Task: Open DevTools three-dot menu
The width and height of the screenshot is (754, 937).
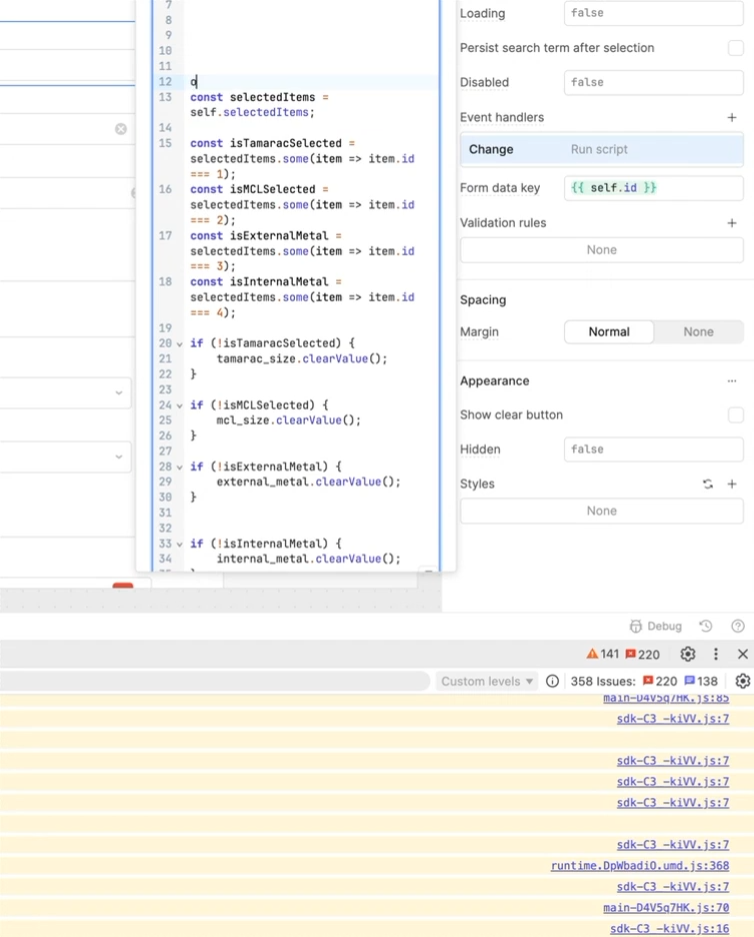Action: point(716,654)
